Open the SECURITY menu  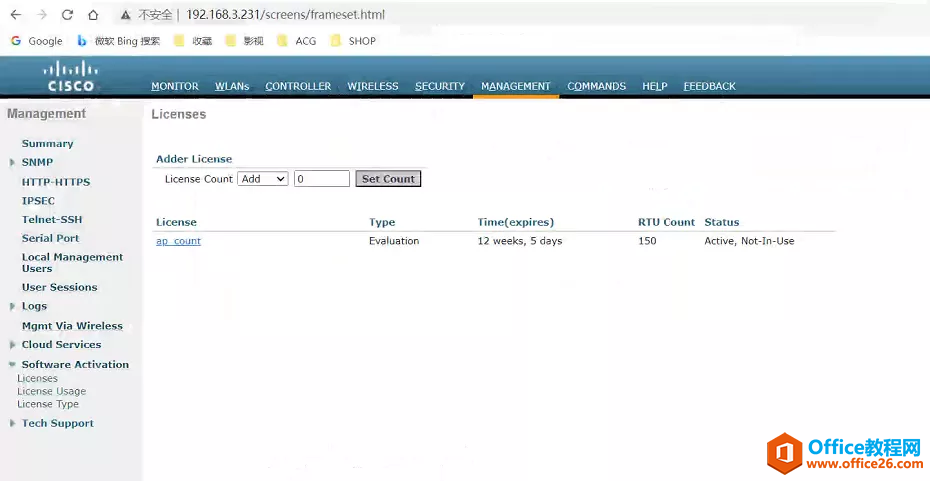pyautogui.click(x=440, y=86)
